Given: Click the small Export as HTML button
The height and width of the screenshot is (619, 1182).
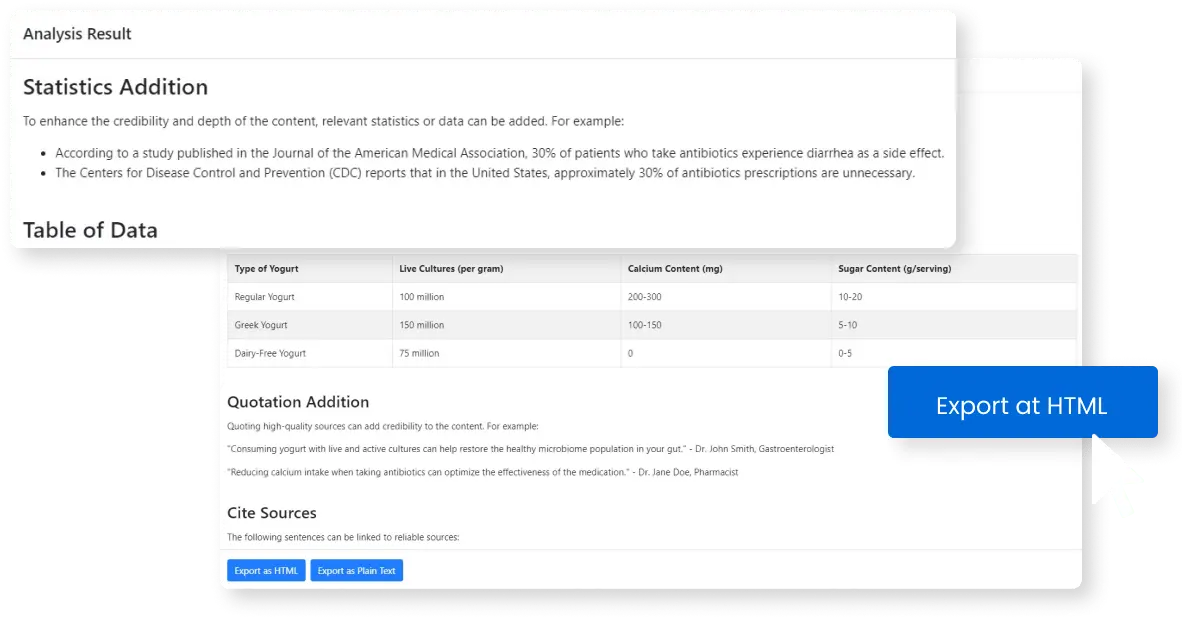Looking at the screenshot, I should (x=266, y=571).
